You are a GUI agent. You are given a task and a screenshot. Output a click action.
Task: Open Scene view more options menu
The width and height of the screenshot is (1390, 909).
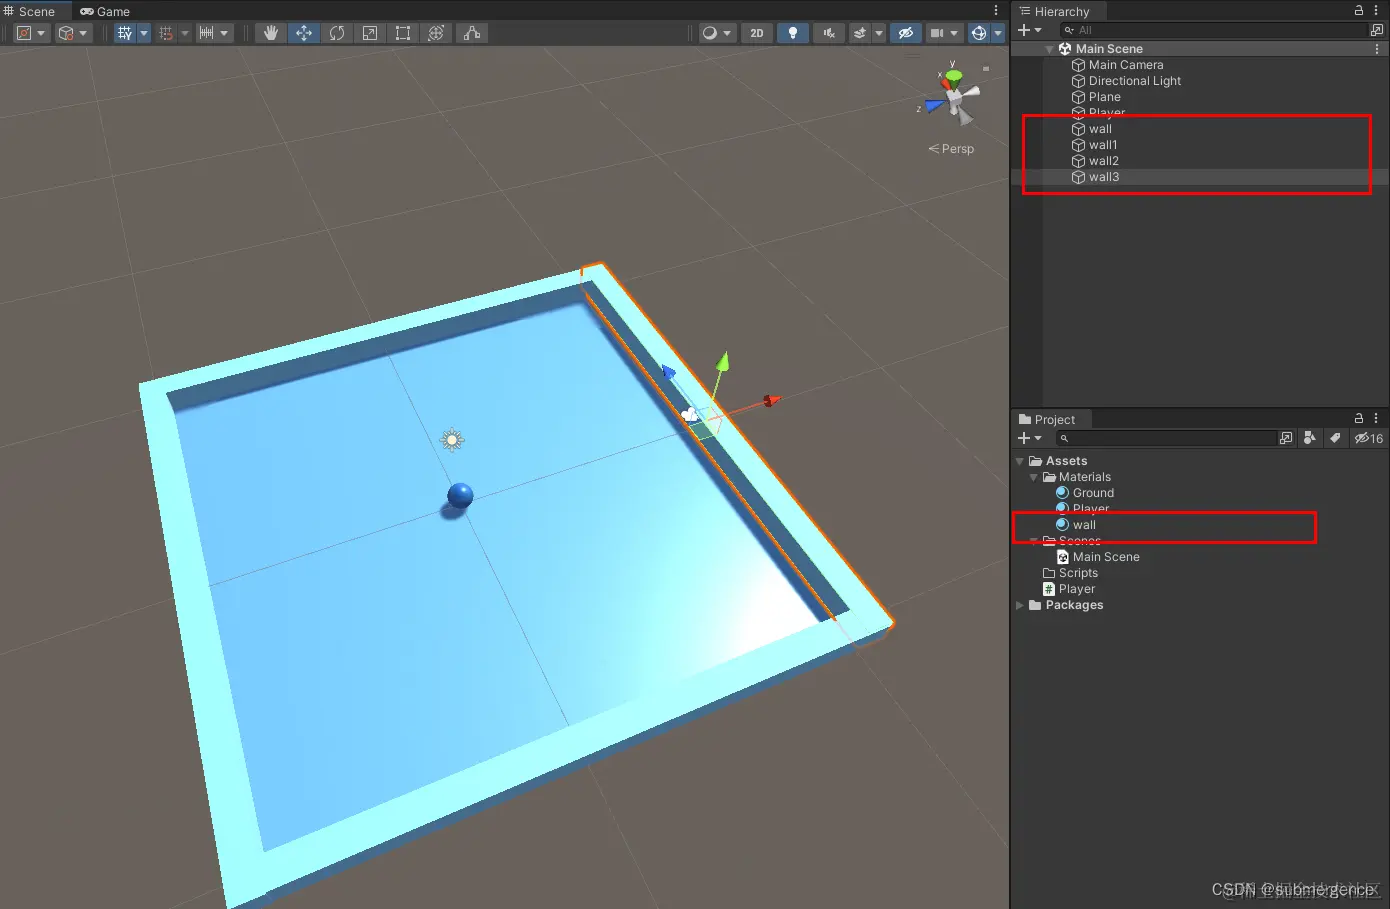996,11
